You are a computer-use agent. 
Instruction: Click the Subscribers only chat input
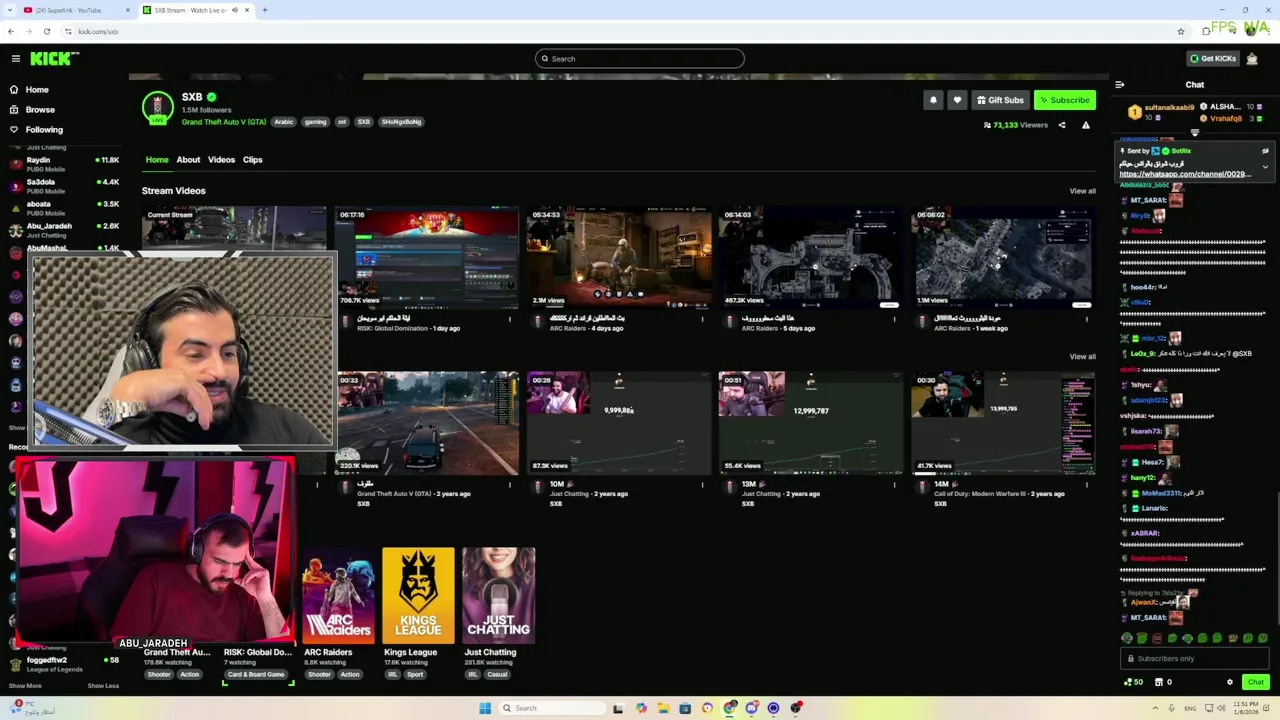pos(1194,659)
